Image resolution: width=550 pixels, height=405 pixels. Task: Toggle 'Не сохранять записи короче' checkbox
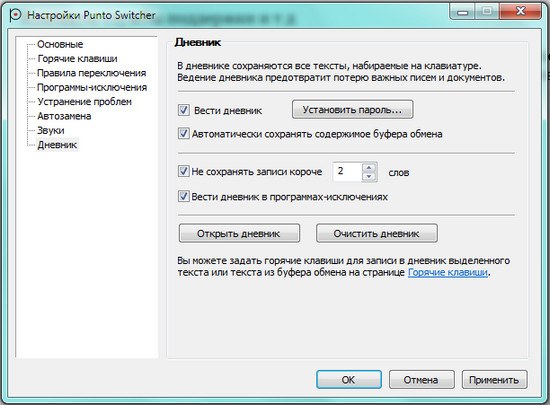click(x=184, y=171)
